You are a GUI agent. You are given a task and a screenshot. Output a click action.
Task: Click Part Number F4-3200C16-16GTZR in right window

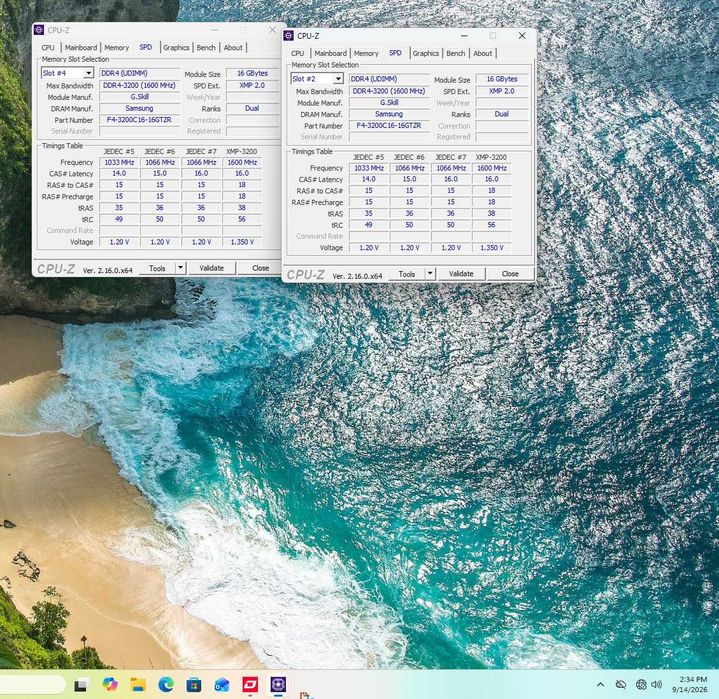pos(389,126)
